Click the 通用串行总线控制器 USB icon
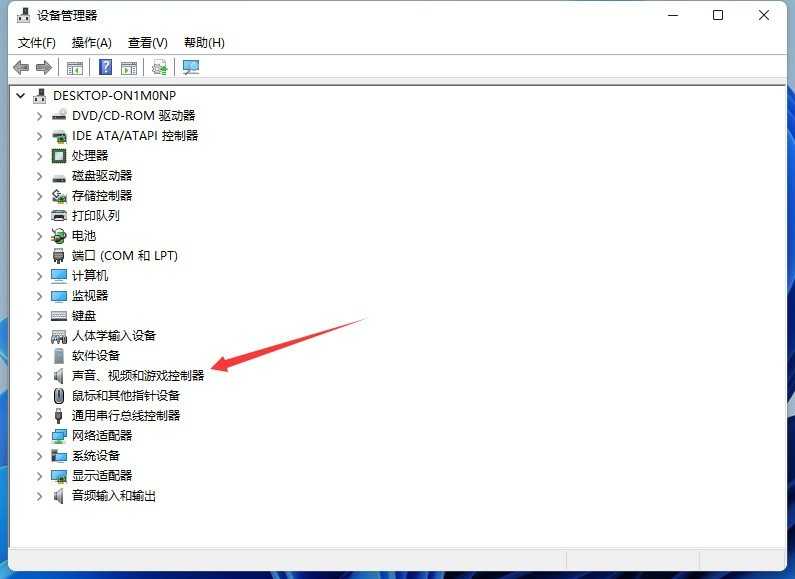 pos(59,416)
